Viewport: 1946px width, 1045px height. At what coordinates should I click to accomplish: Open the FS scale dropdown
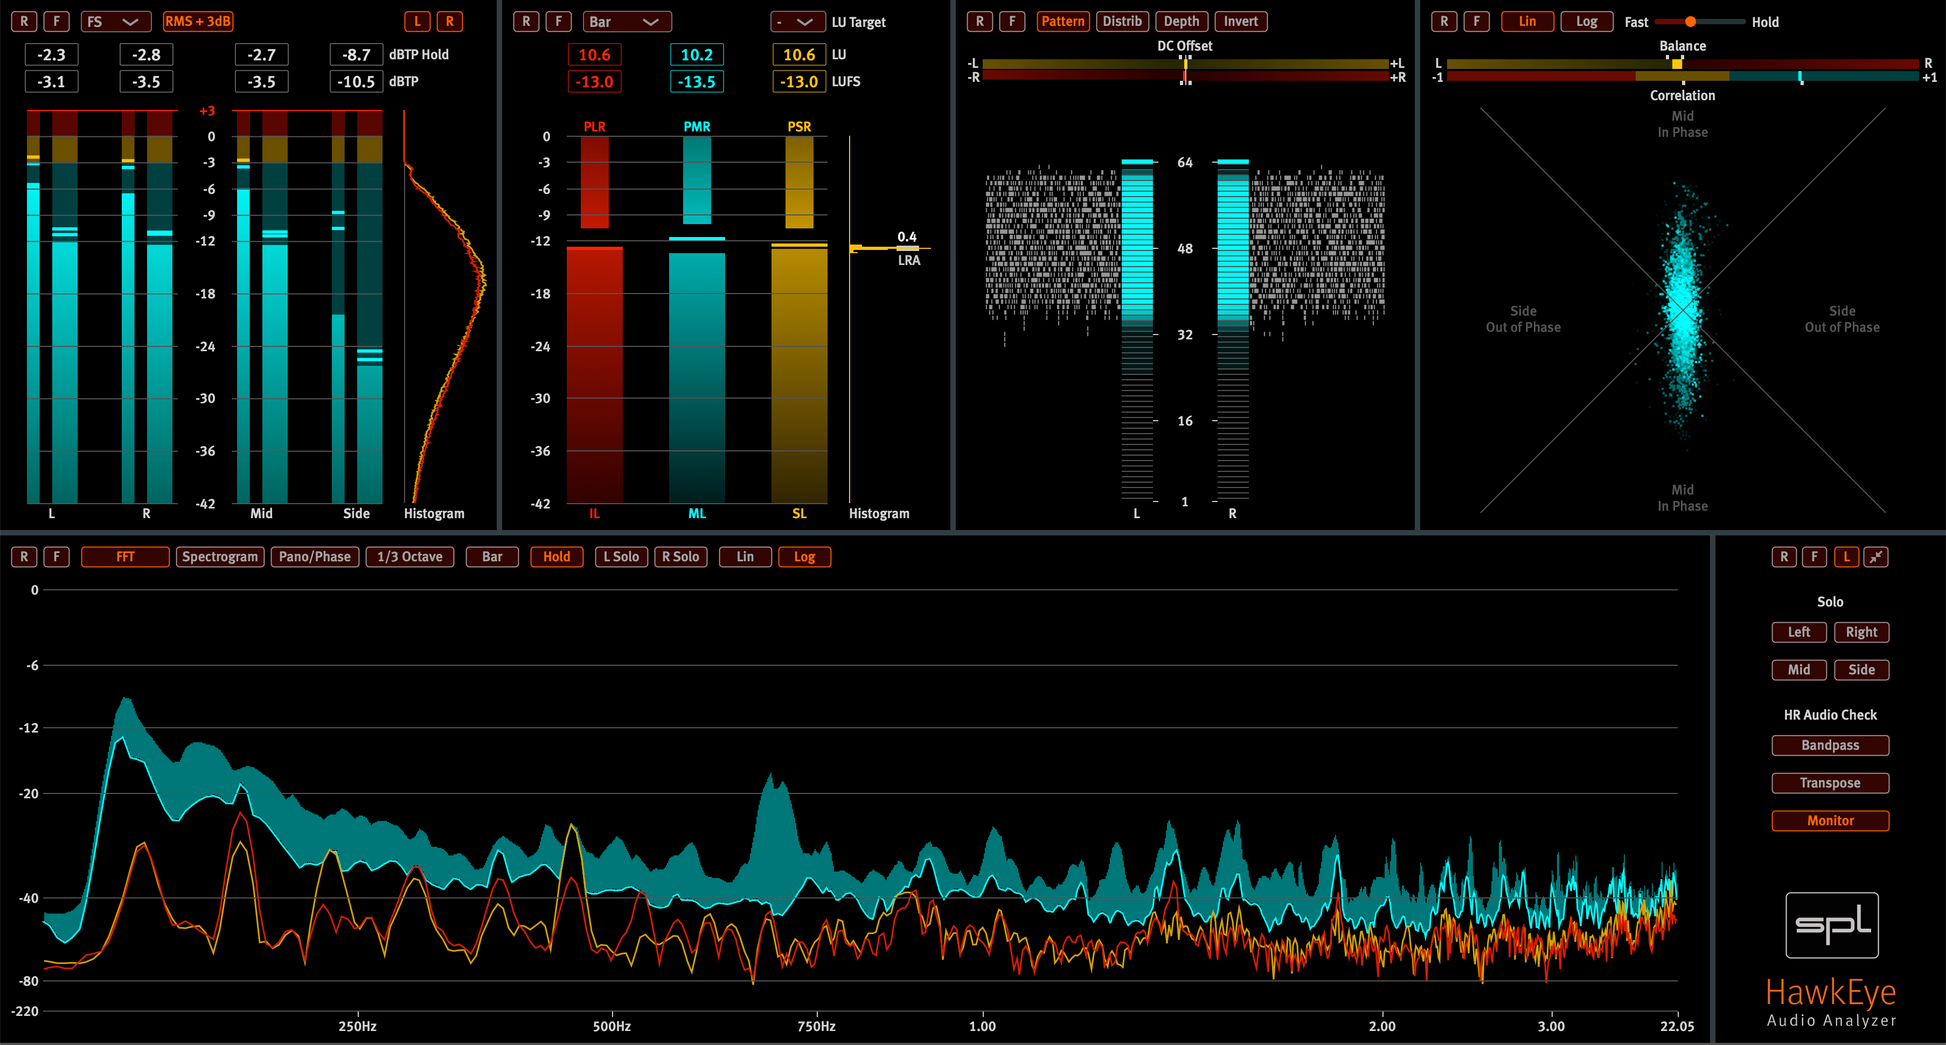coord(114,21)
